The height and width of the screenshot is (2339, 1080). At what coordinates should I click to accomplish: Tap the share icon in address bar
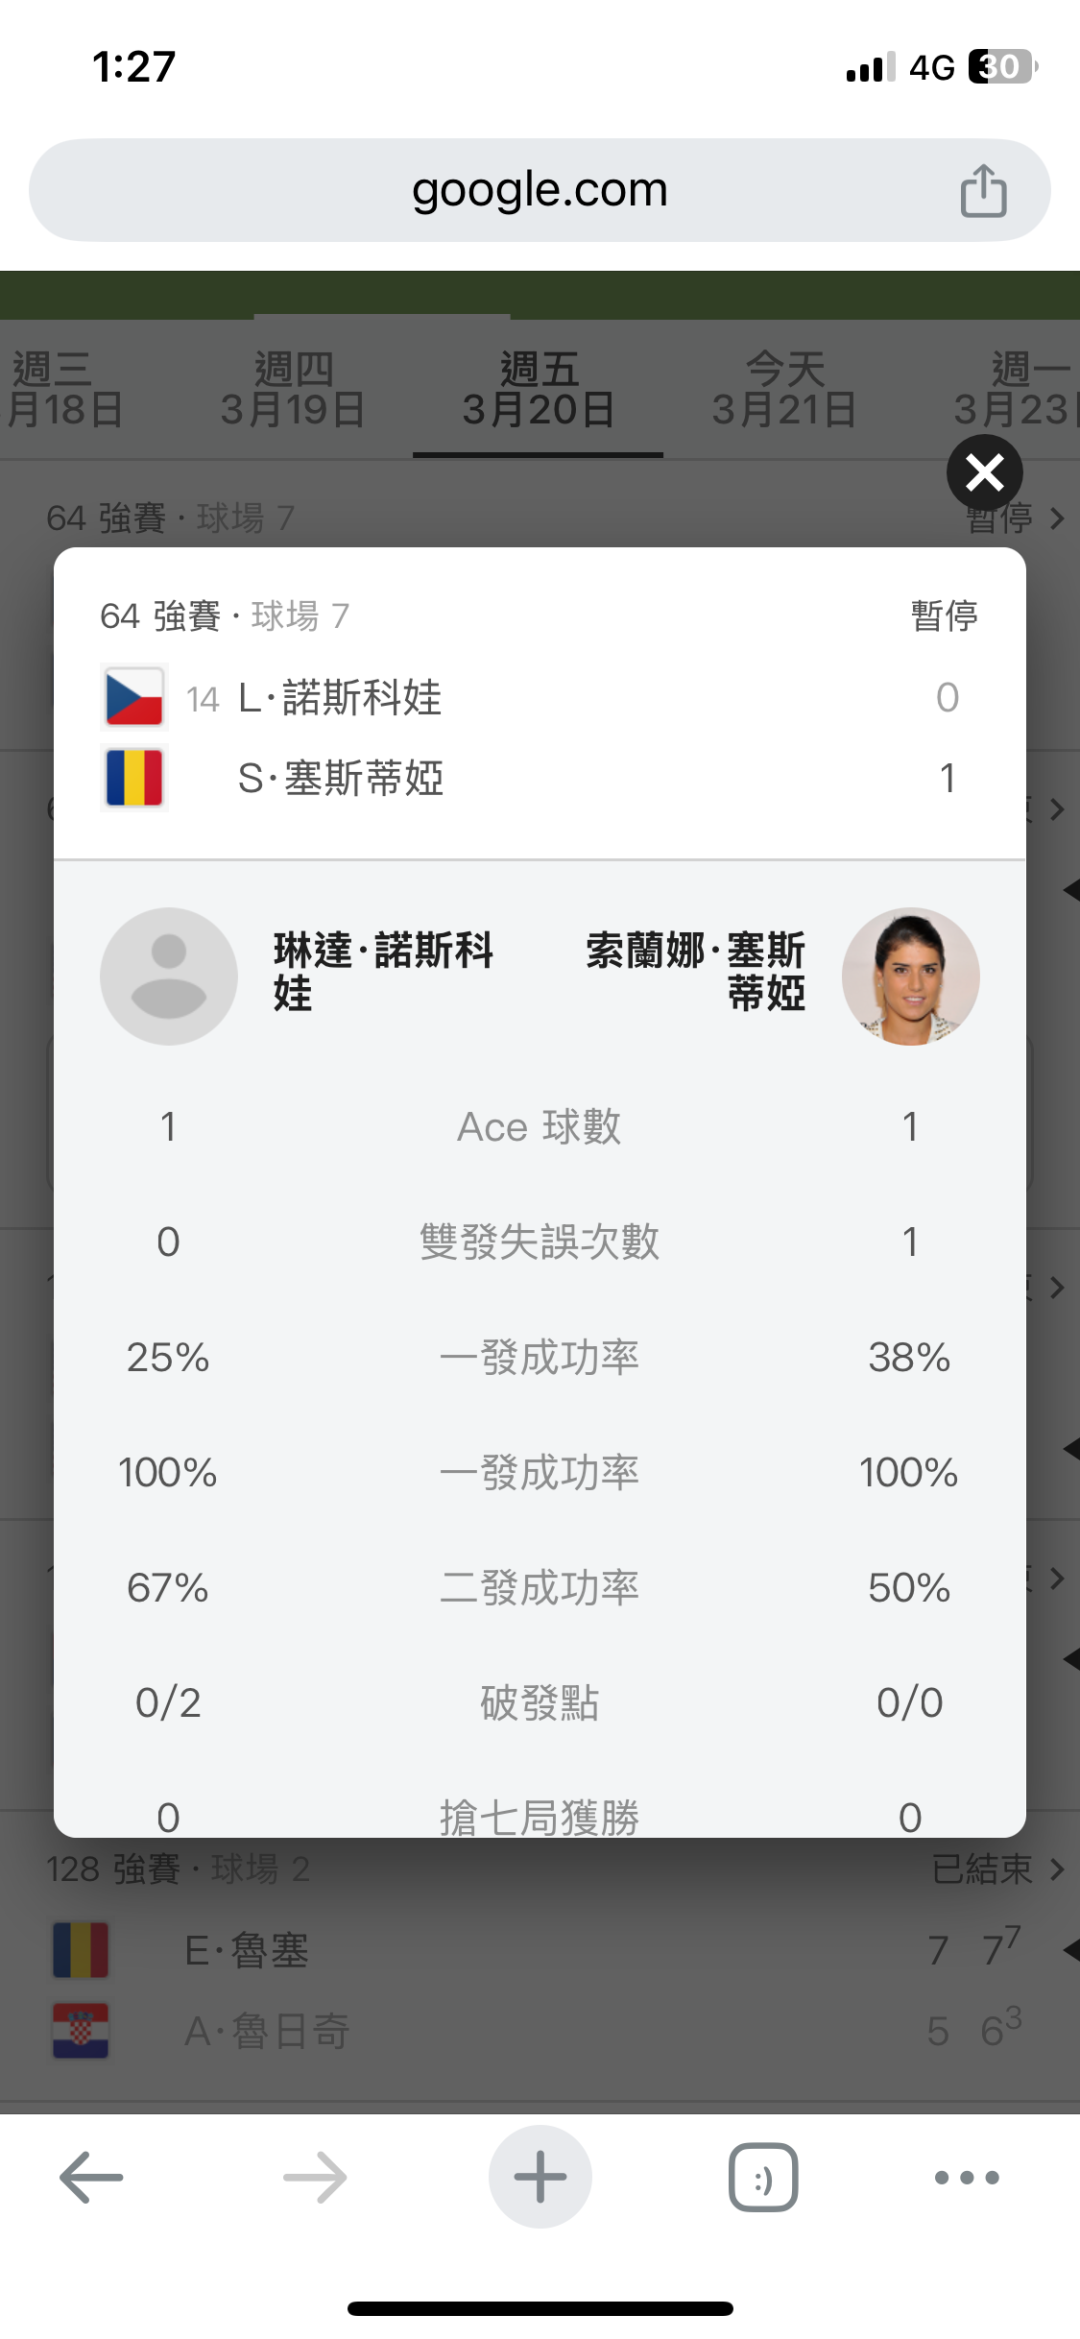(983, 190)
